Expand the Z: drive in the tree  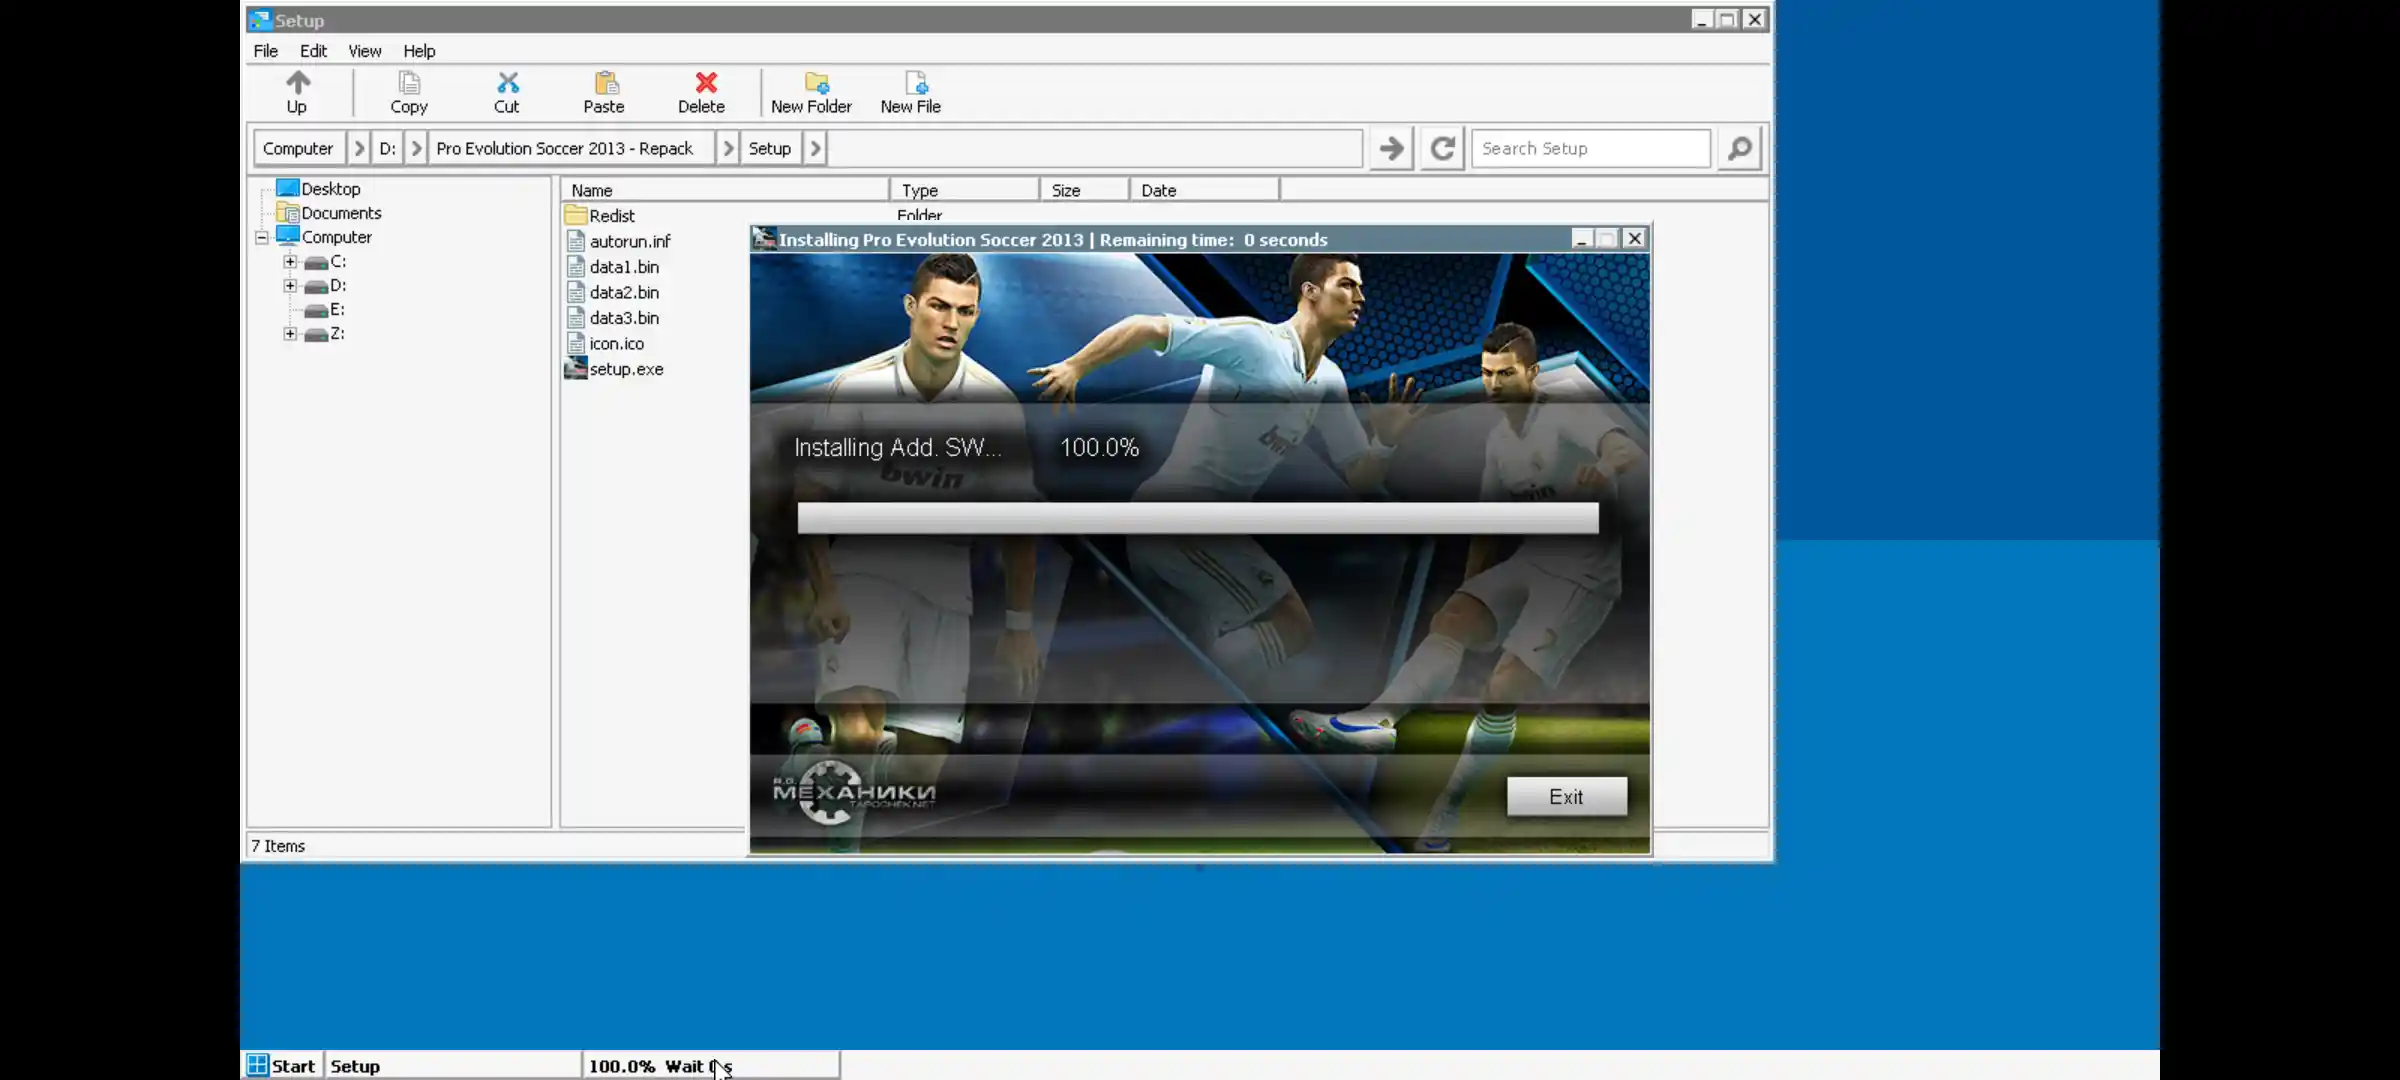(288, 333)
